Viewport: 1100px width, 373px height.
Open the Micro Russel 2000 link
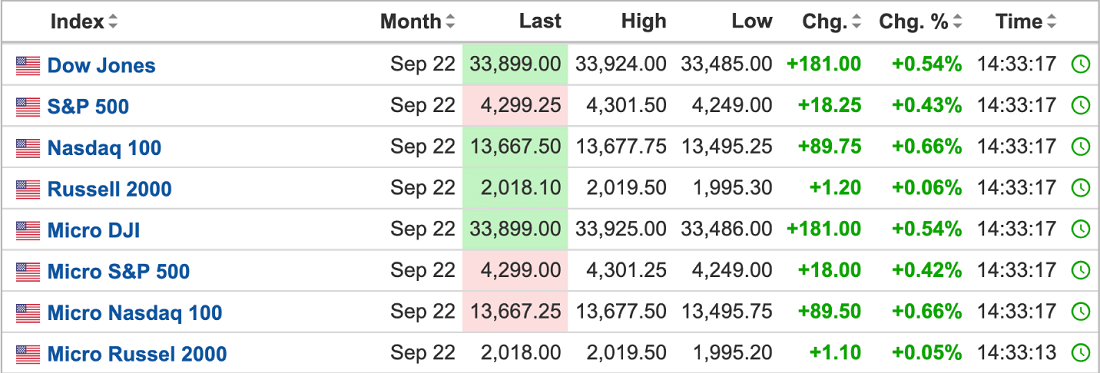point(137,353)
